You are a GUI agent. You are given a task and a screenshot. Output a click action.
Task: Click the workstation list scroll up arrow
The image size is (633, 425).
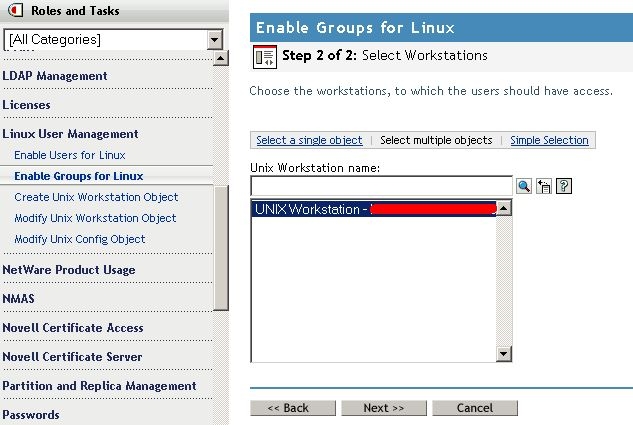[503, 208]
